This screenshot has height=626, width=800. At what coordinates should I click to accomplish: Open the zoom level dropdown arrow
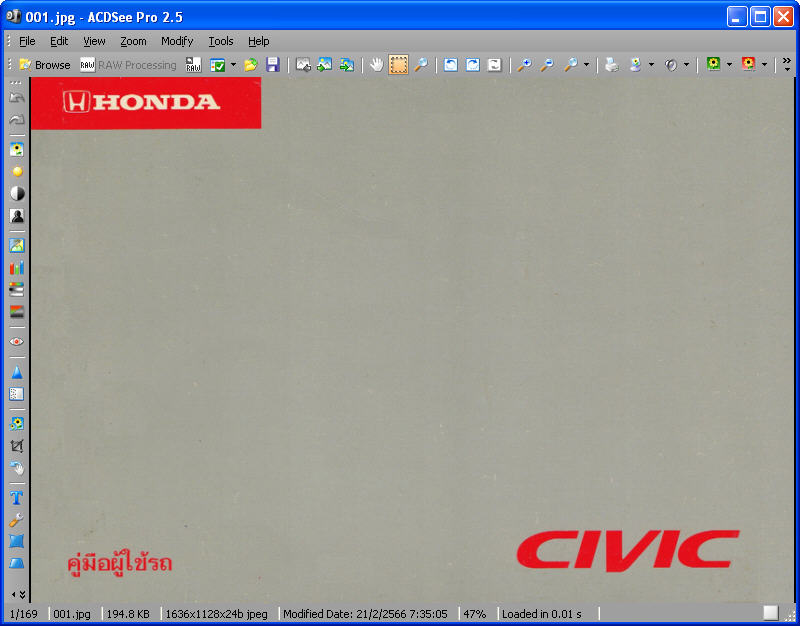(586, 65)
